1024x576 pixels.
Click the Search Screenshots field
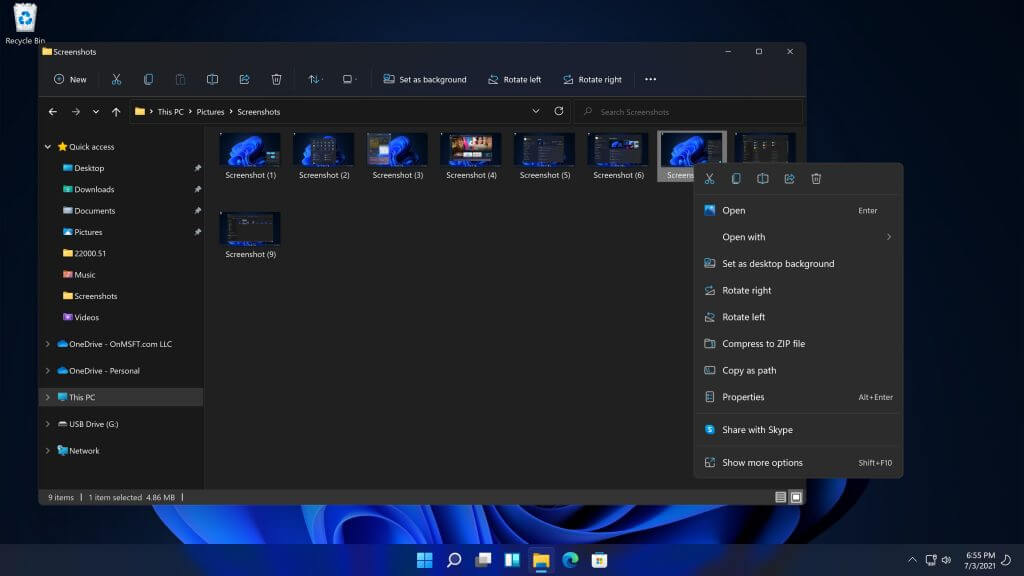(688, 112)
